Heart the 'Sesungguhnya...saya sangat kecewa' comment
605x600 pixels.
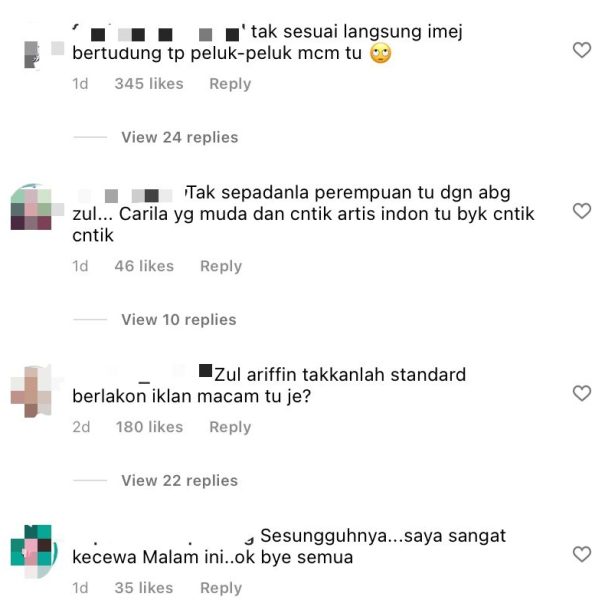coord(581,554)
